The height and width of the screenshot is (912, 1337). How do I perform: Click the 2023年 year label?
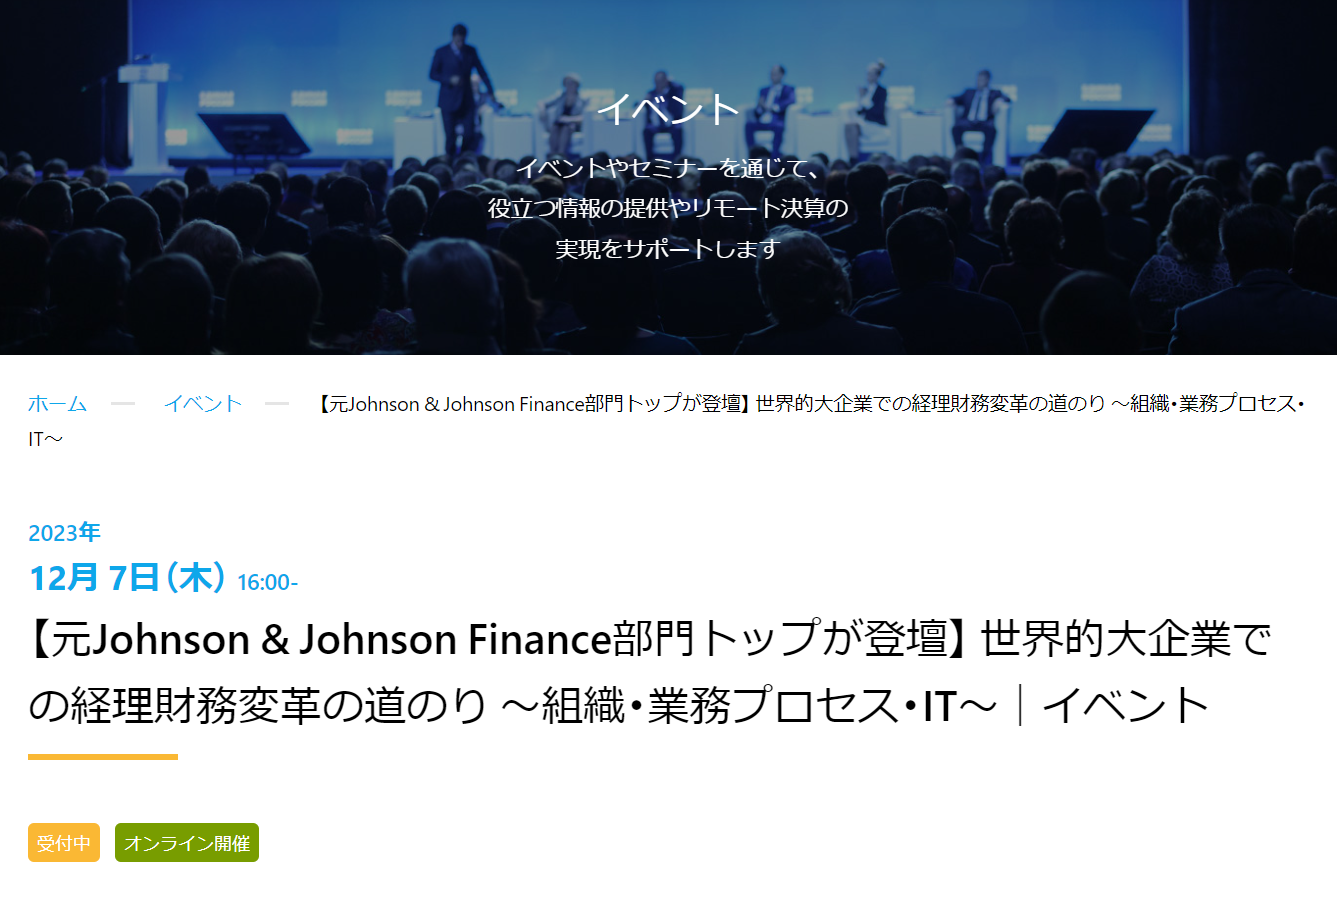click(x=64, y=532)
